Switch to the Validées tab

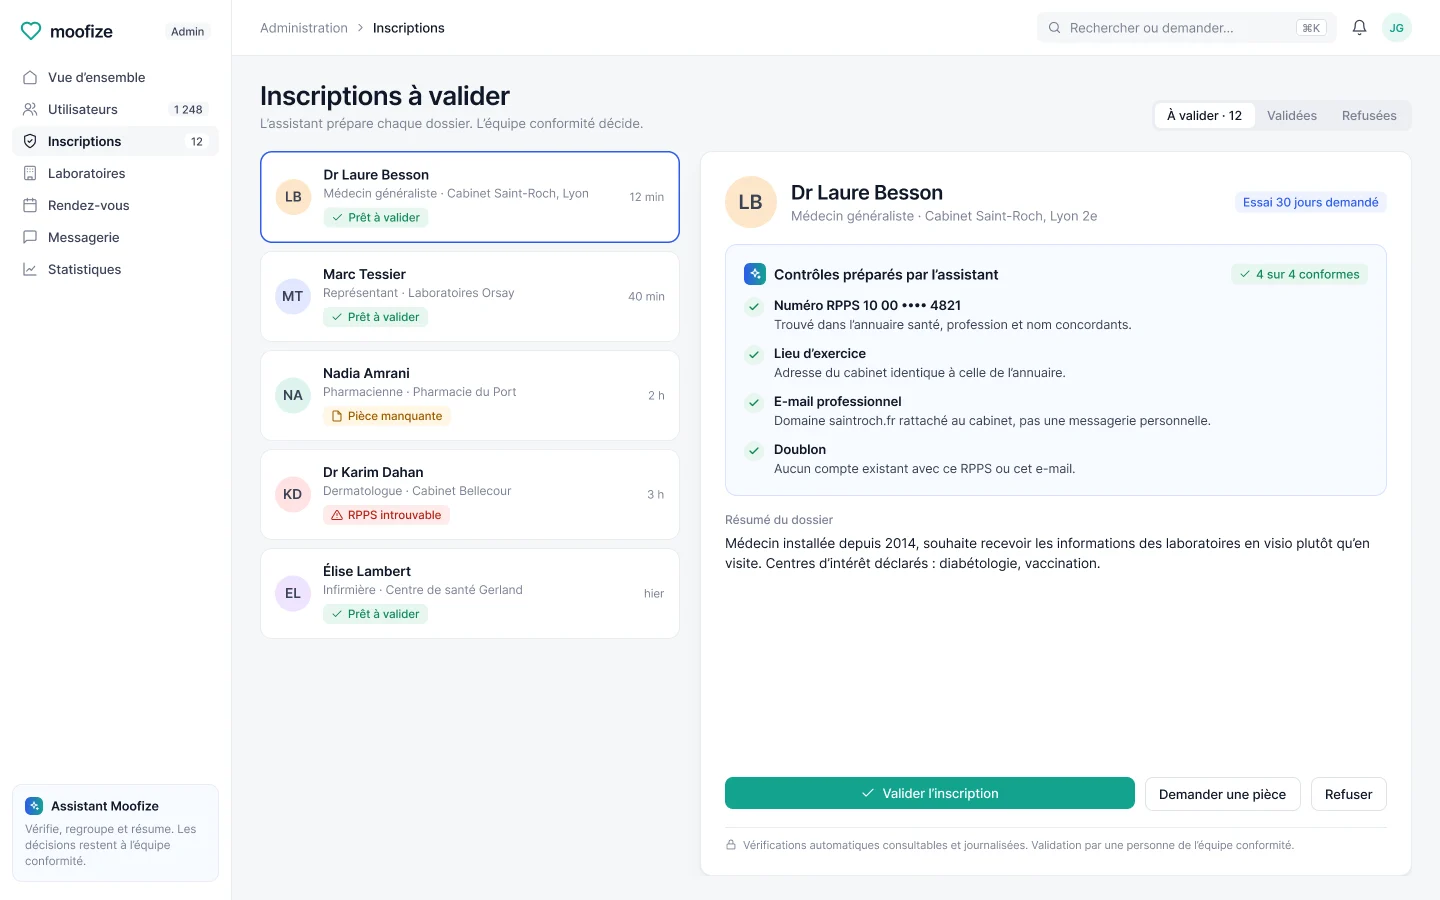click(x=1291, y=116)
